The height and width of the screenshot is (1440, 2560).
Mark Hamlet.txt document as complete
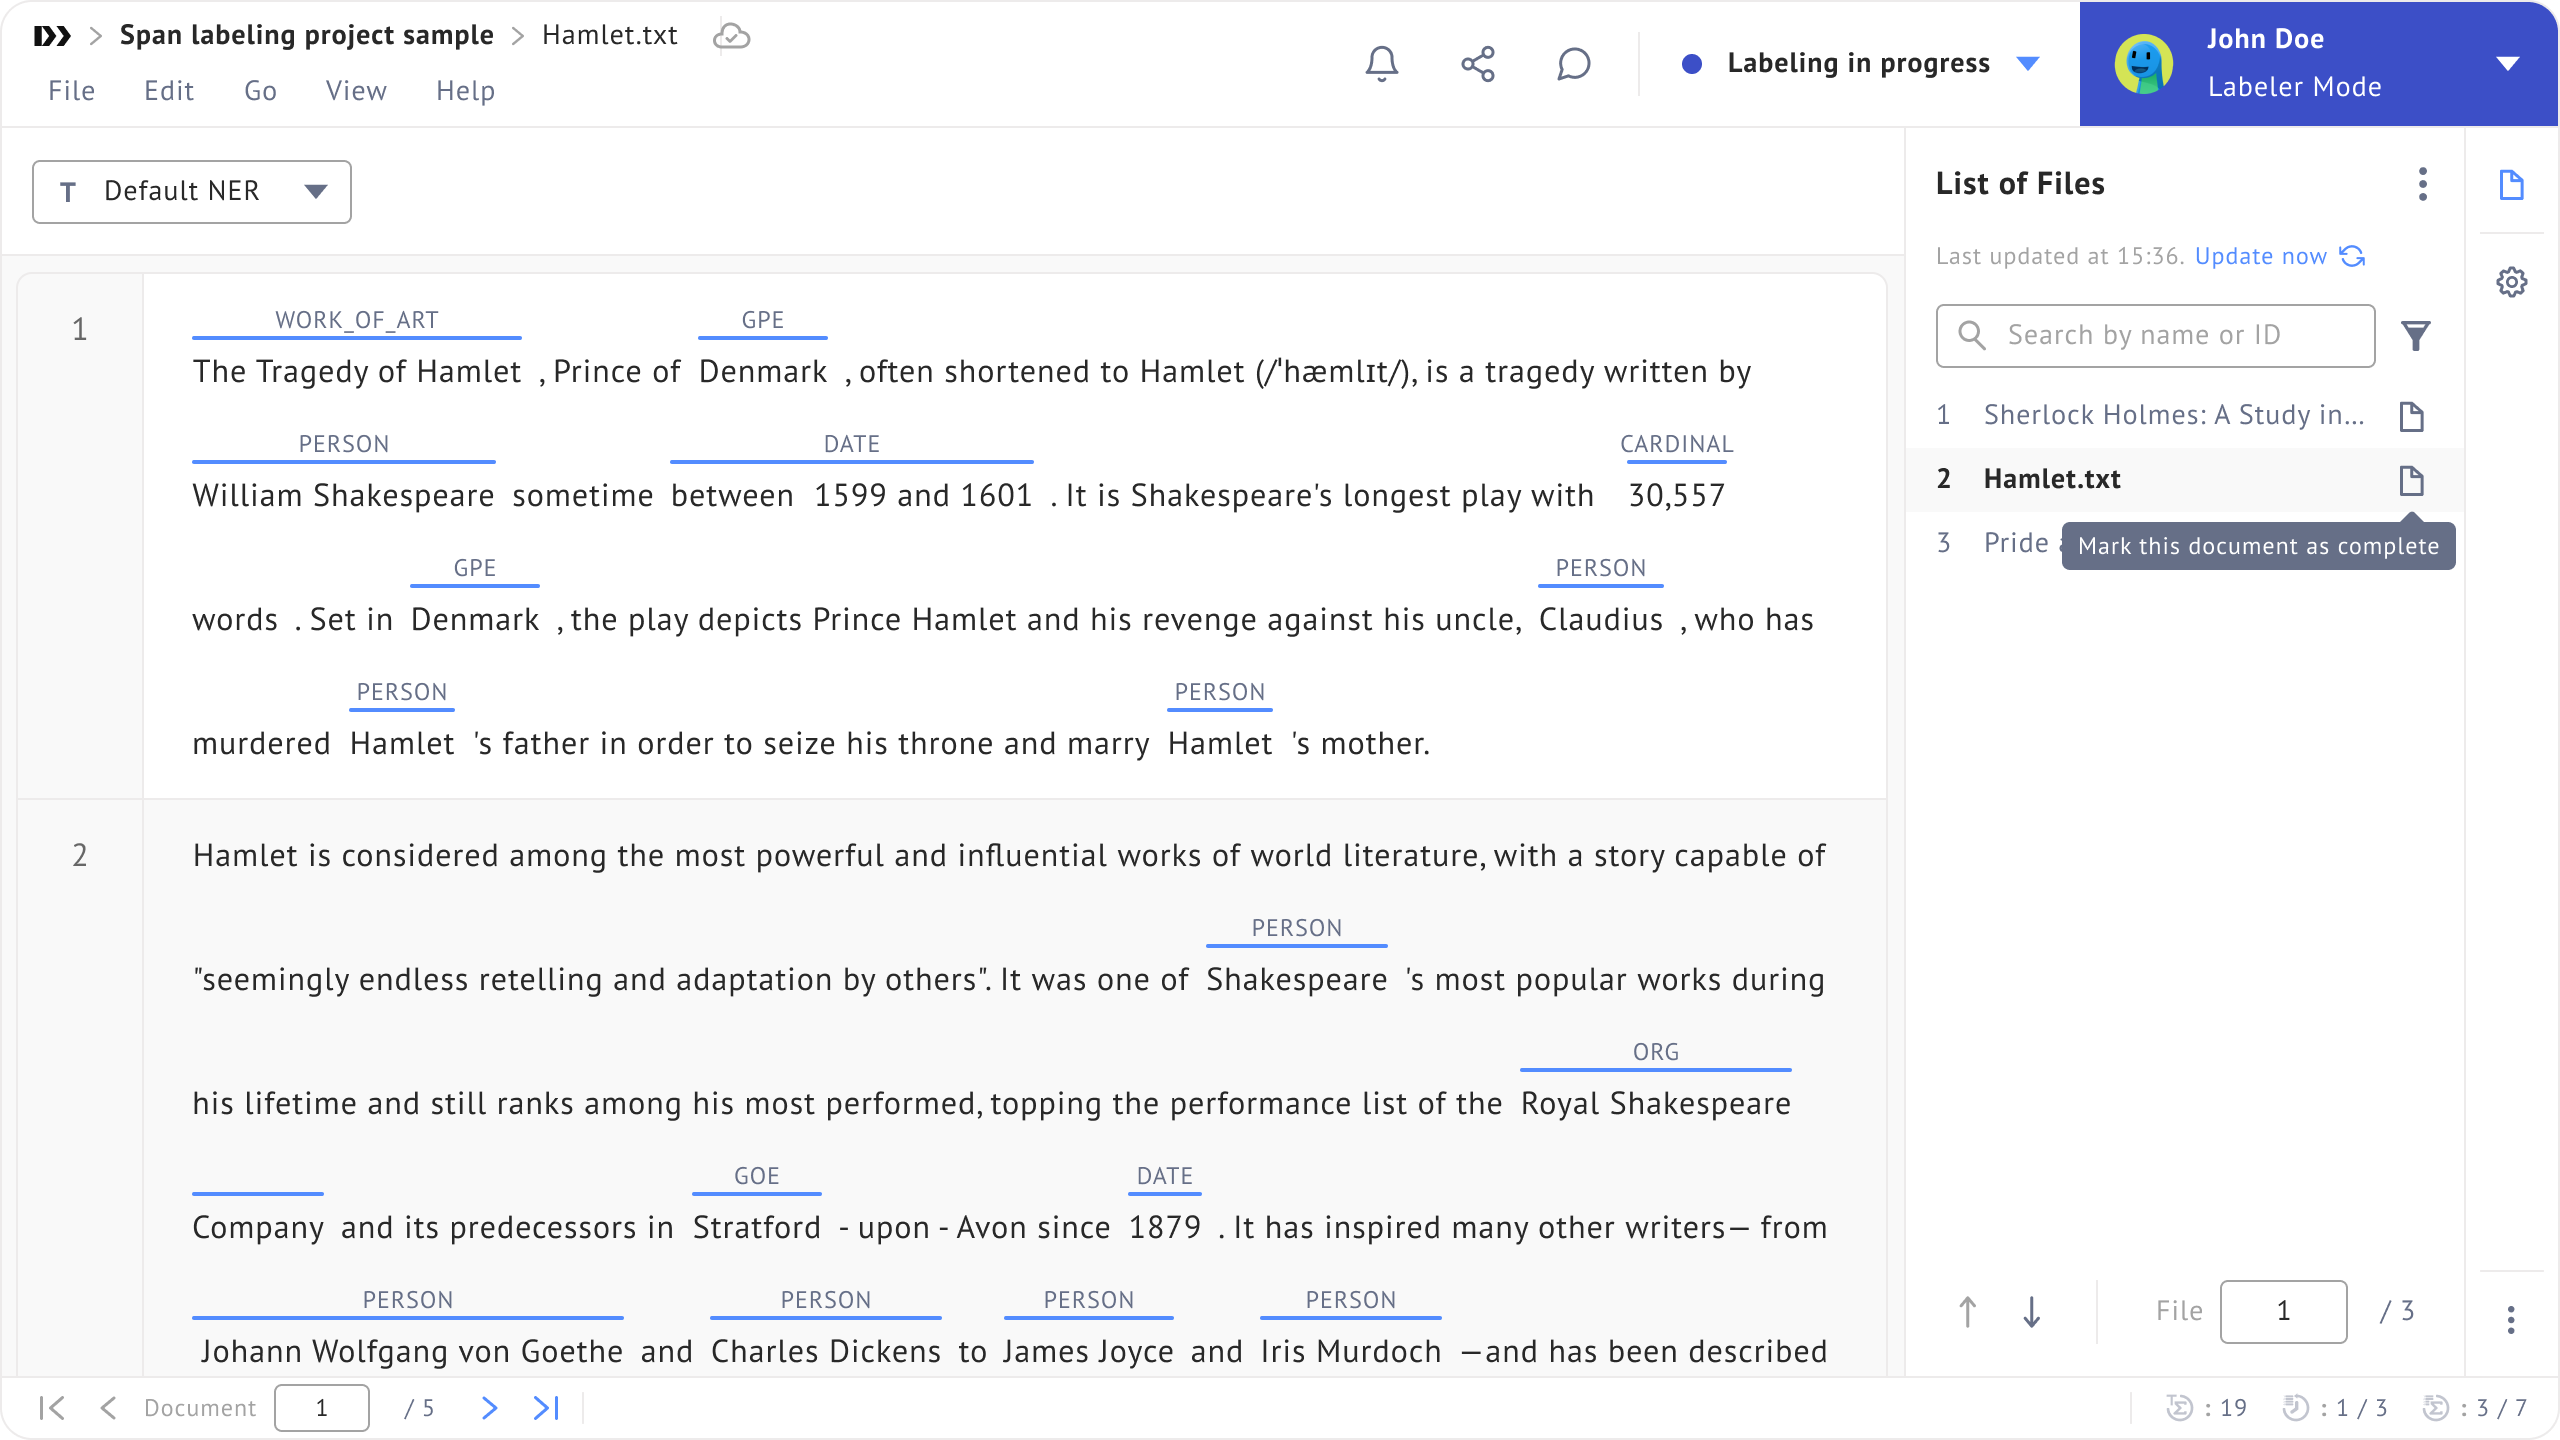(2412, 480)
